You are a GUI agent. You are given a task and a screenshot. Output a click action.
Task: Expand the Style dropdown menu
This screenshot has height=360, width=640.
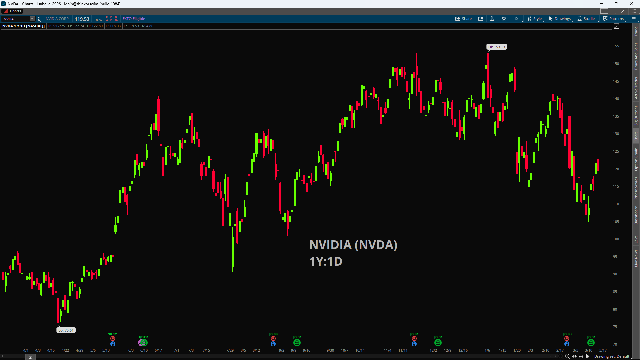pos(535,19)
